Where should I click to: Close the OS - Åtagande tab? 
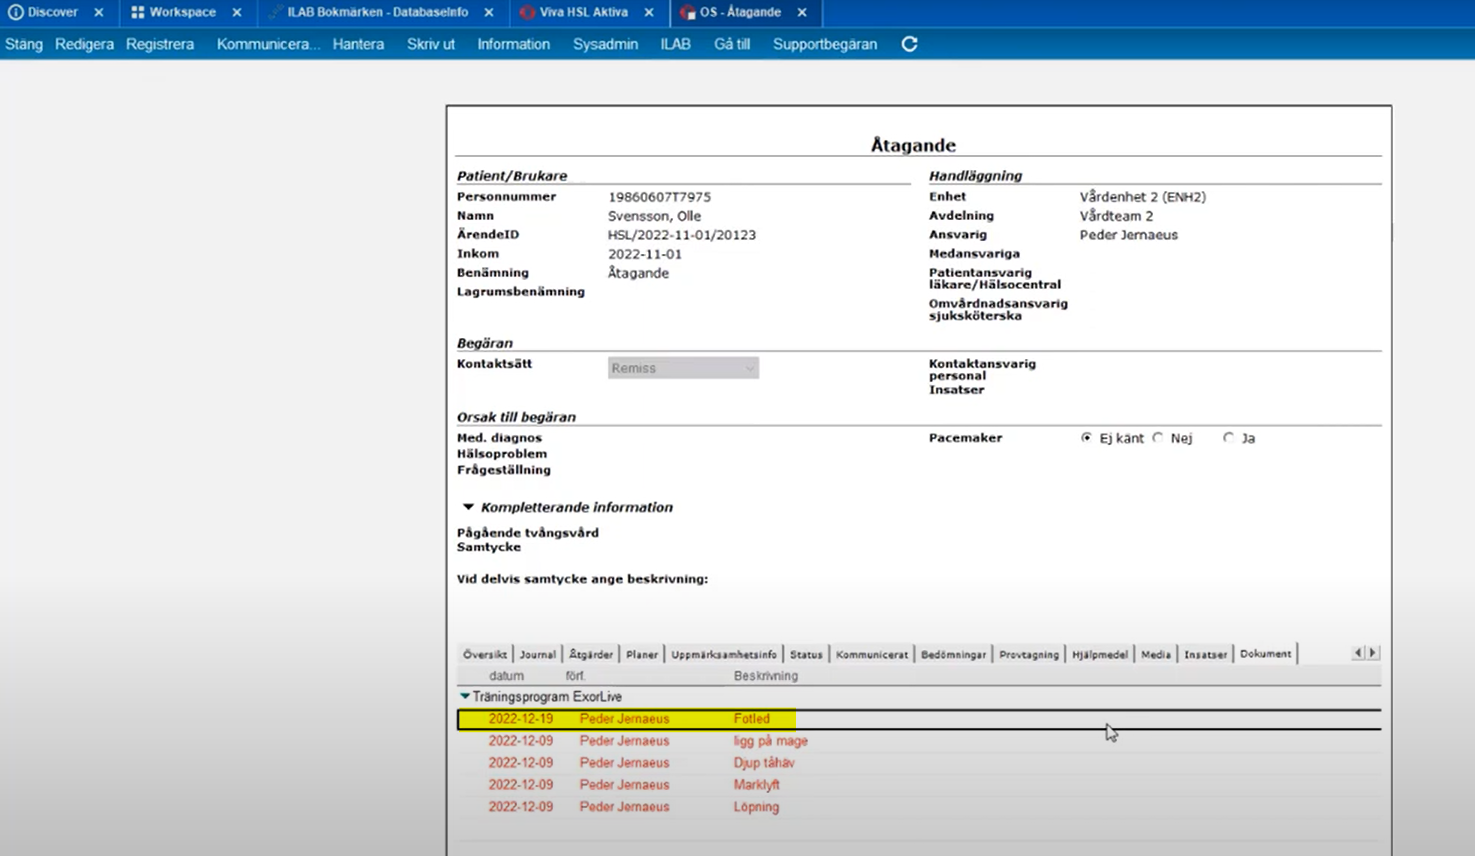(x=802, y=12)
